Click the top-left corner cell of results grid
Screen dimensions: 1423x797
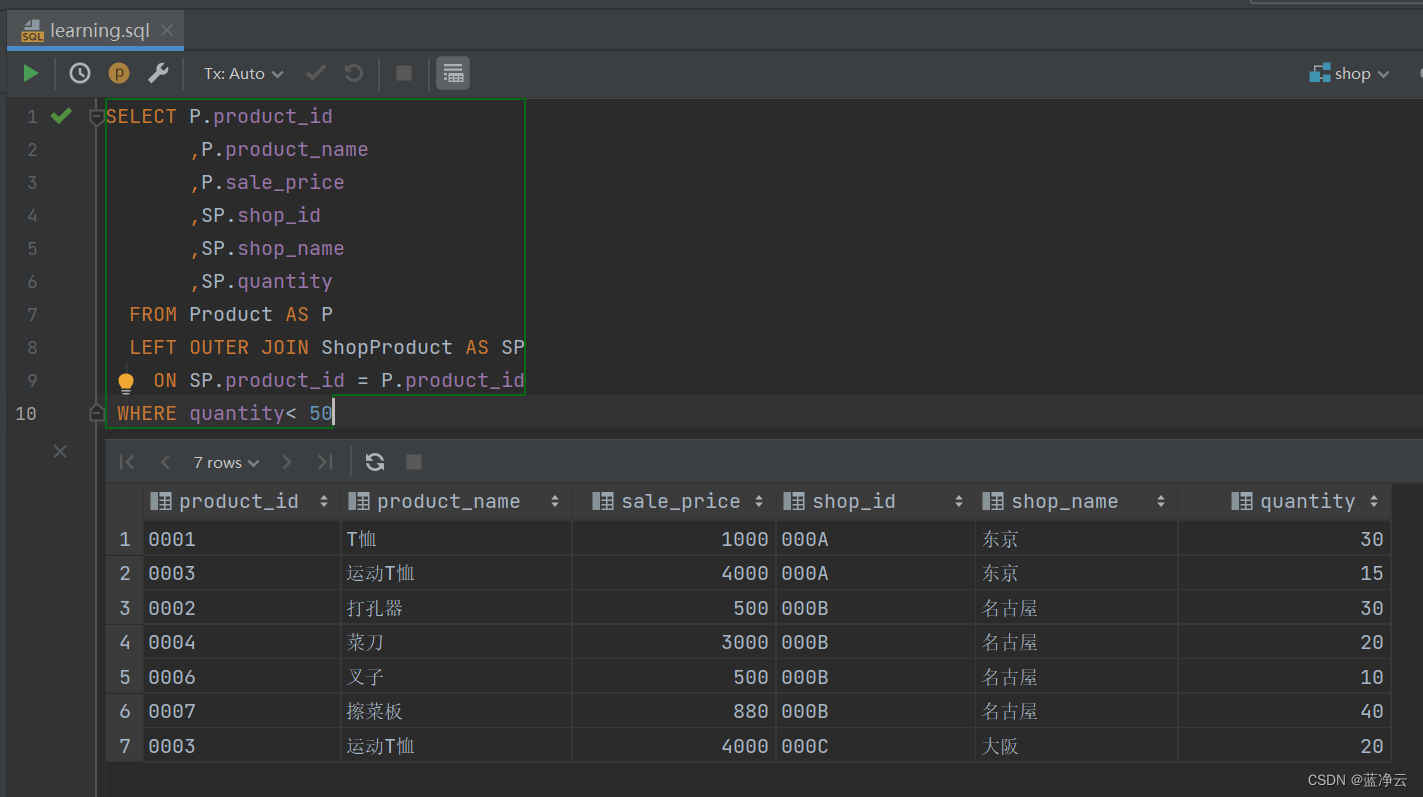pos(125,501)
